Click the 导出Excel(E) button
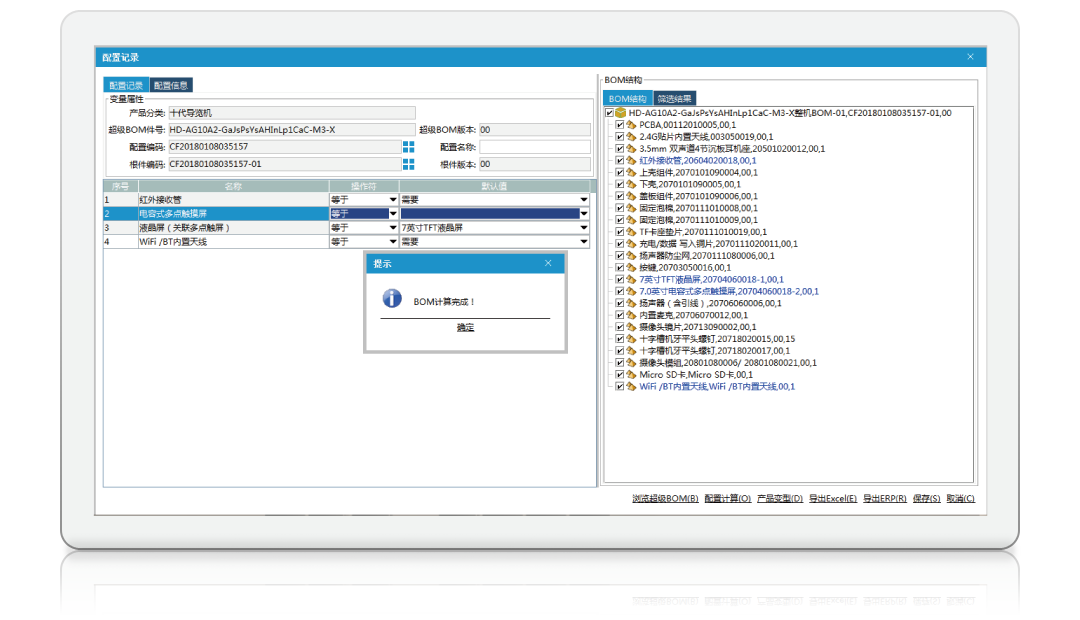1080x620 pixels. [832, 498]
